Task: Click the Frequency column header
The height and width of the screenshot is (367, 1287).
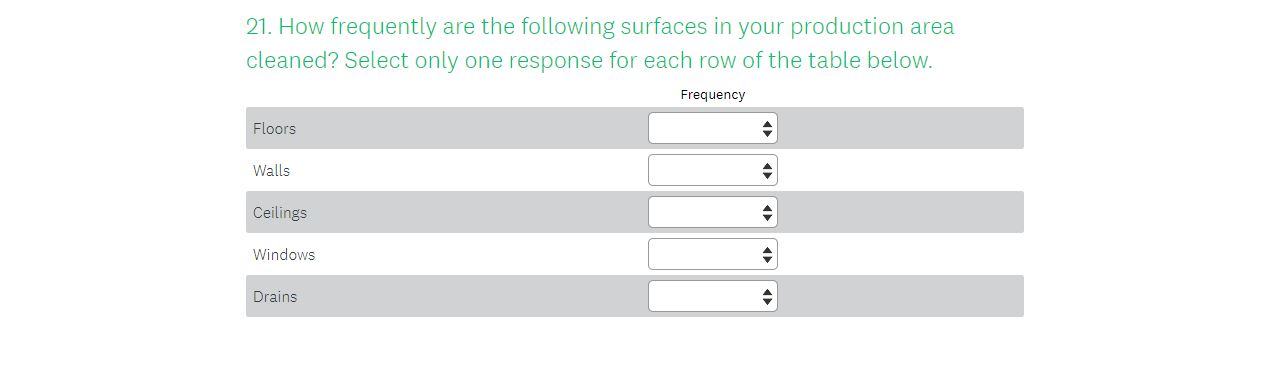Action: click(x=712, y=94)
